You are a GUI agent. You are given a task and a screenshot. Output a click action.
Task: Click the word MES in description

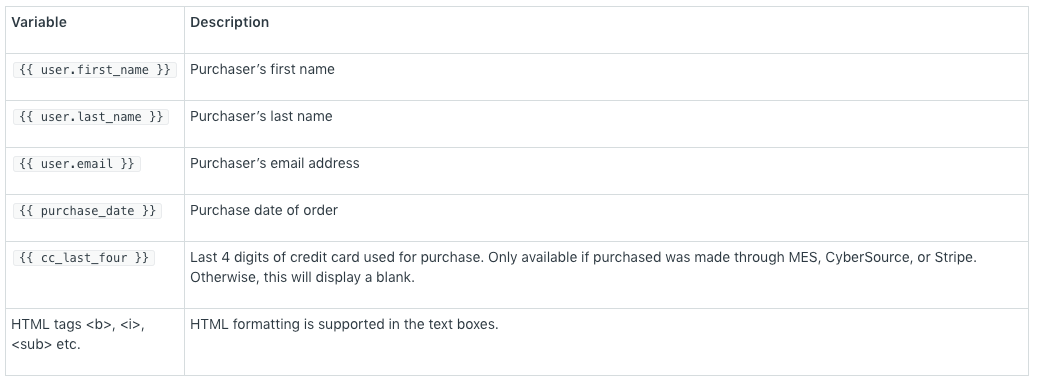[802, 257]
